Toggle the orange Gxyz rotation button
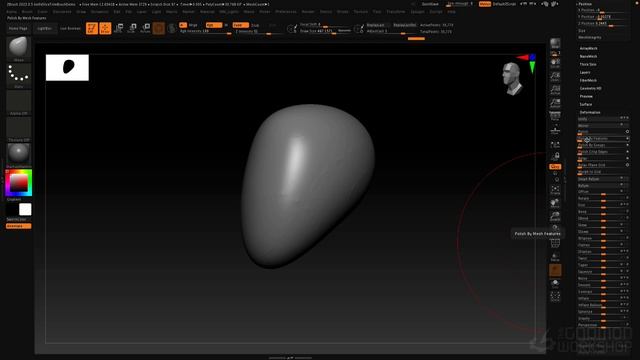 [555, 167]
